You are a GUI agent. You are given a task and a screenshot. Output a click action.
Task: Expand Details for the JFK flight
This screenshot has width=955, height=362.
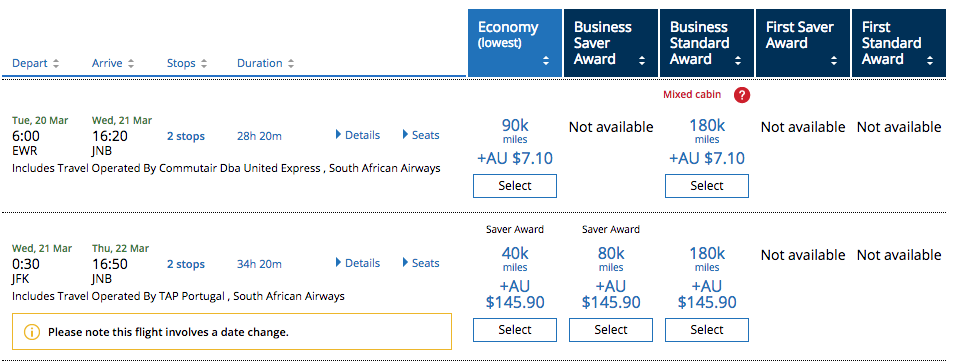358,263
